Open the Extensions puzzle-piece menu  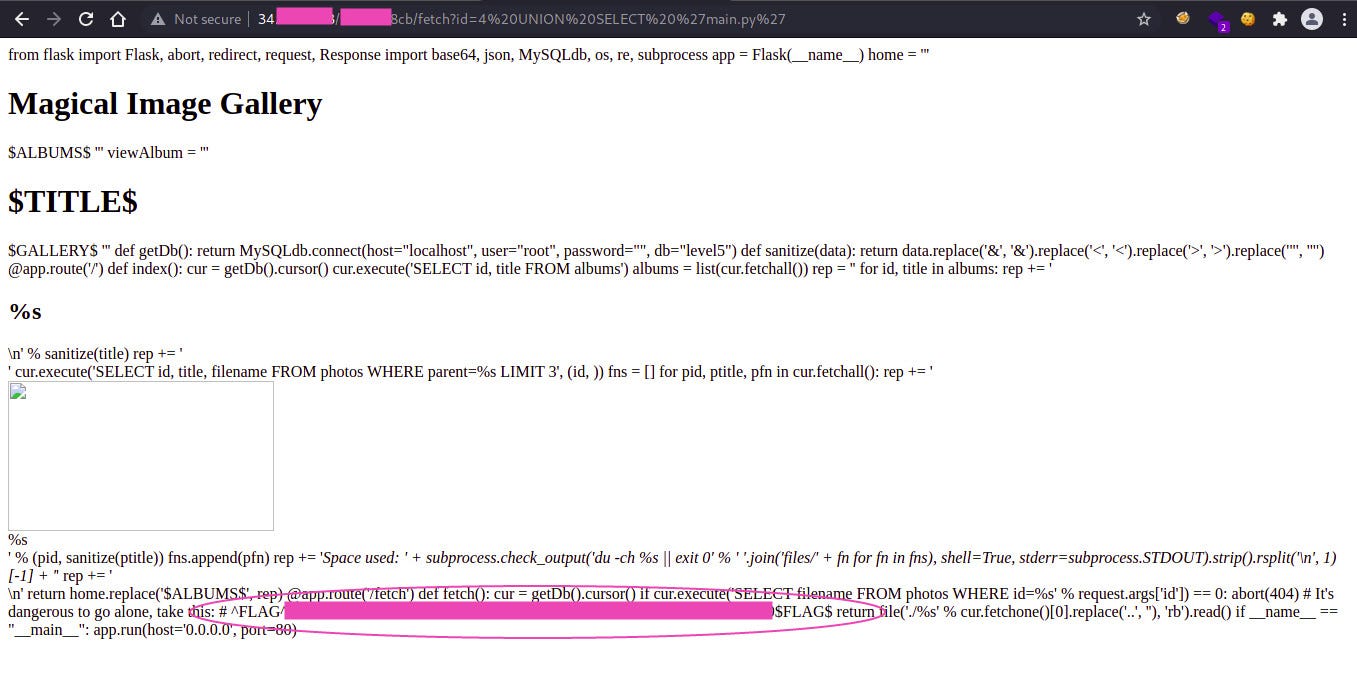(x=1279, y=19)
